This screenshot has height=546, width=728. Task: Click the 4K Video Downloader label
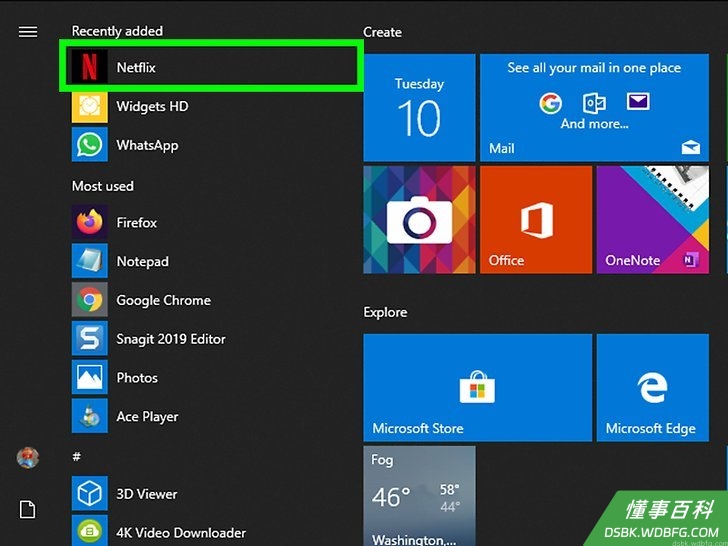tap(181, 533)
